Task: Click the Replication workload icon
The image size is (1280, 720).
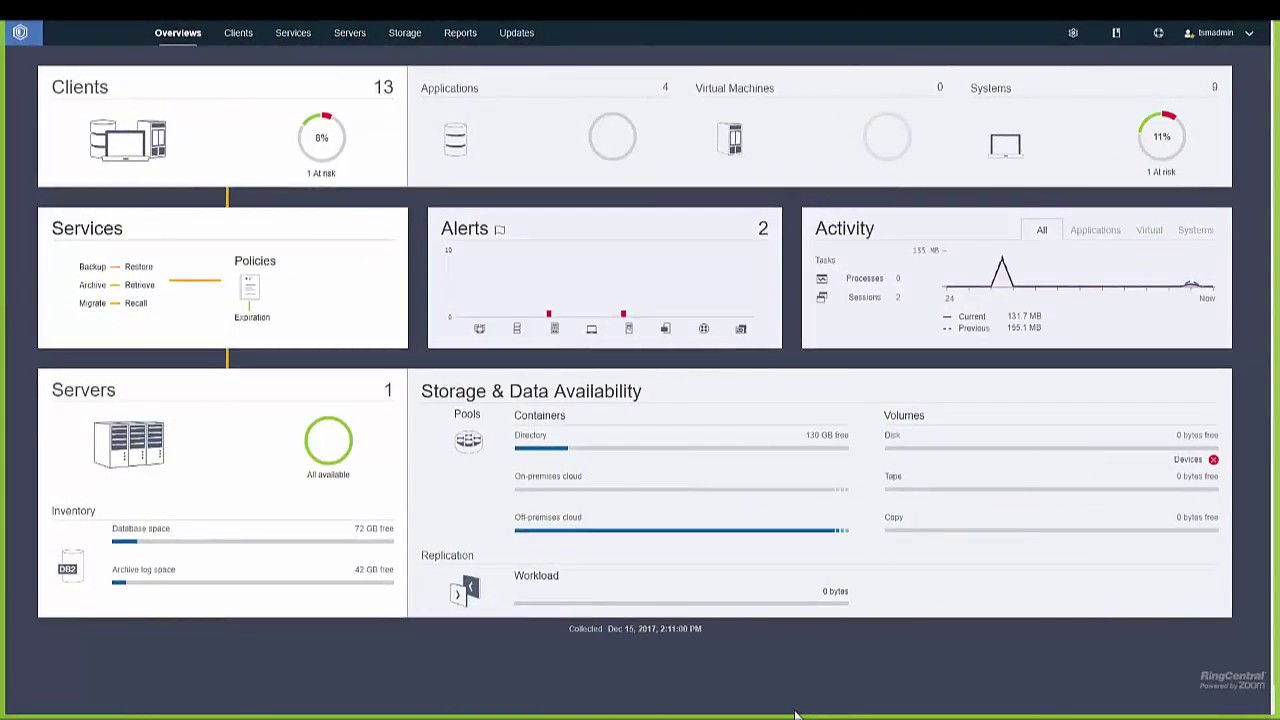Action: [466, 591]
